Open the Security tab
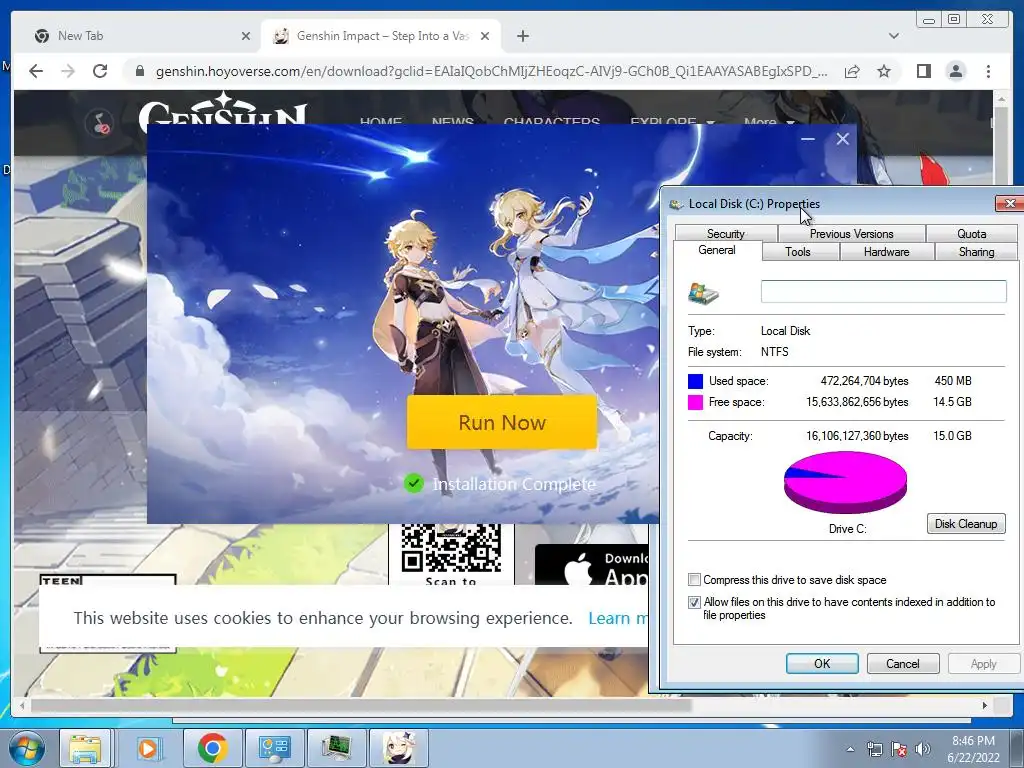Screen dimensions: 1024x768 726,233
